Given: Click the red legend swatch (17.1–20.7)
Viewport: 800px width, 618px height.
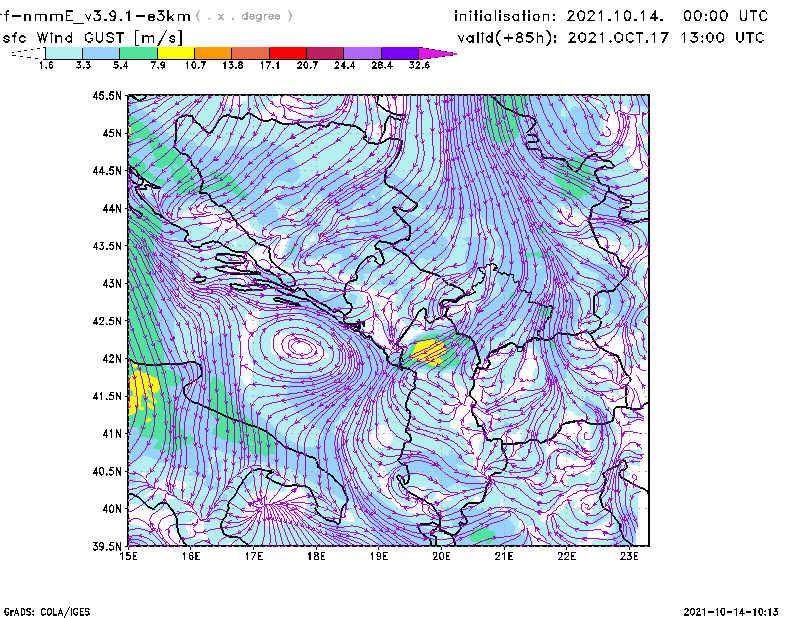Looking at the screenshot, I should (x=288, y=53).
